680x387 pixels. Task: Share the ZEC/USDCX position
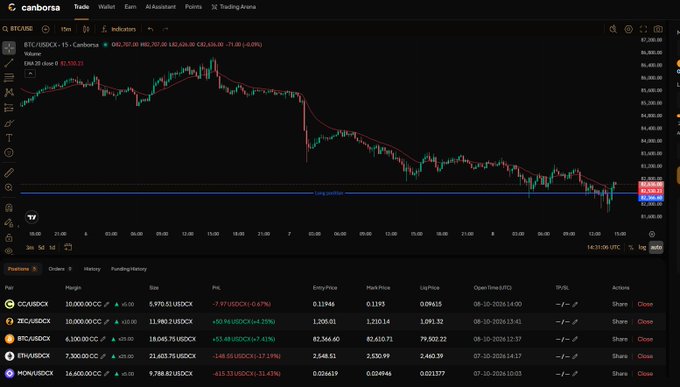(x=620, y=321)
